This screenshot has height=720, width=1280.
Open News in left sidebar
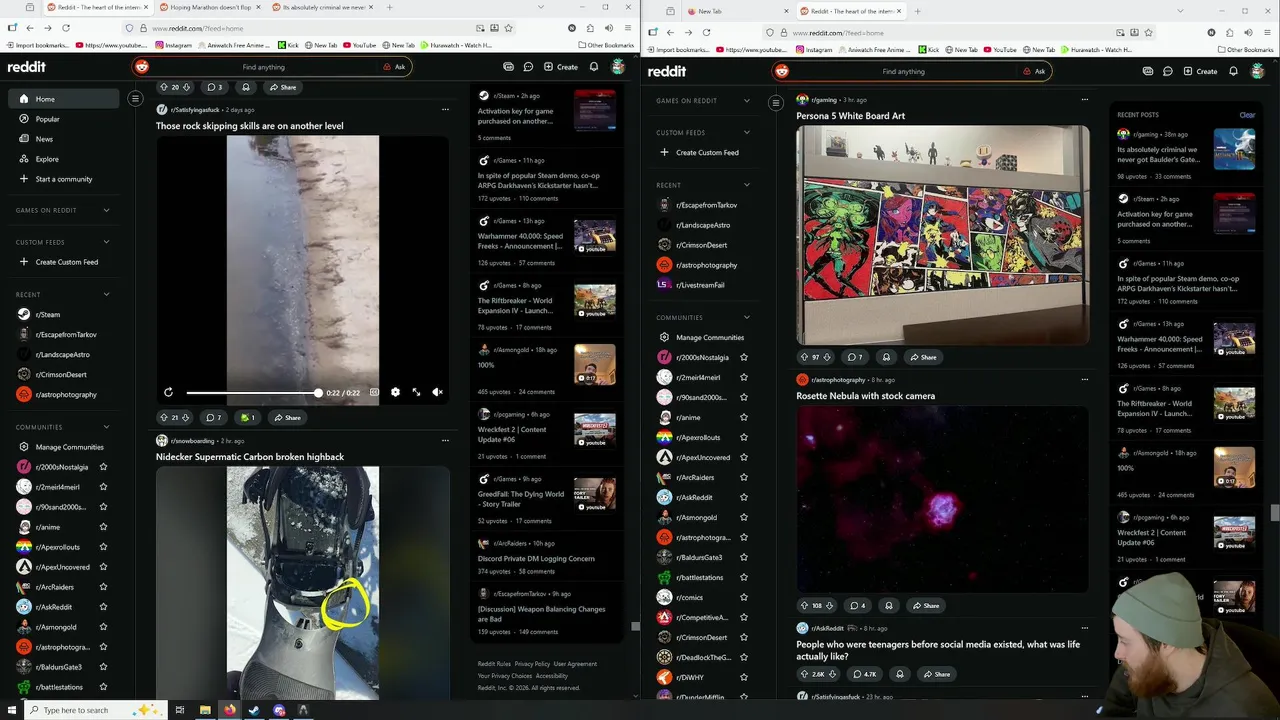(x=65, y=139)
